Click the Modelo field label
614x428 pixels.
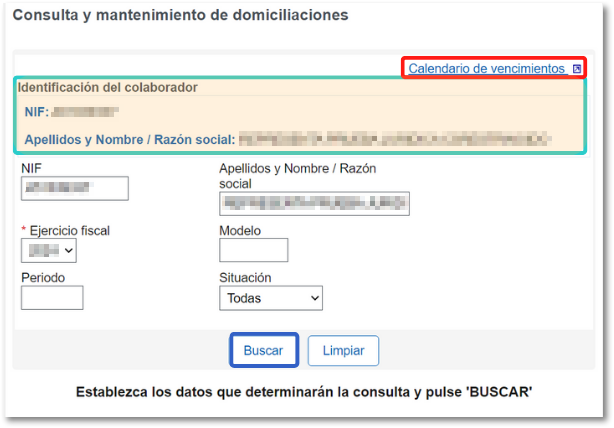240,231
